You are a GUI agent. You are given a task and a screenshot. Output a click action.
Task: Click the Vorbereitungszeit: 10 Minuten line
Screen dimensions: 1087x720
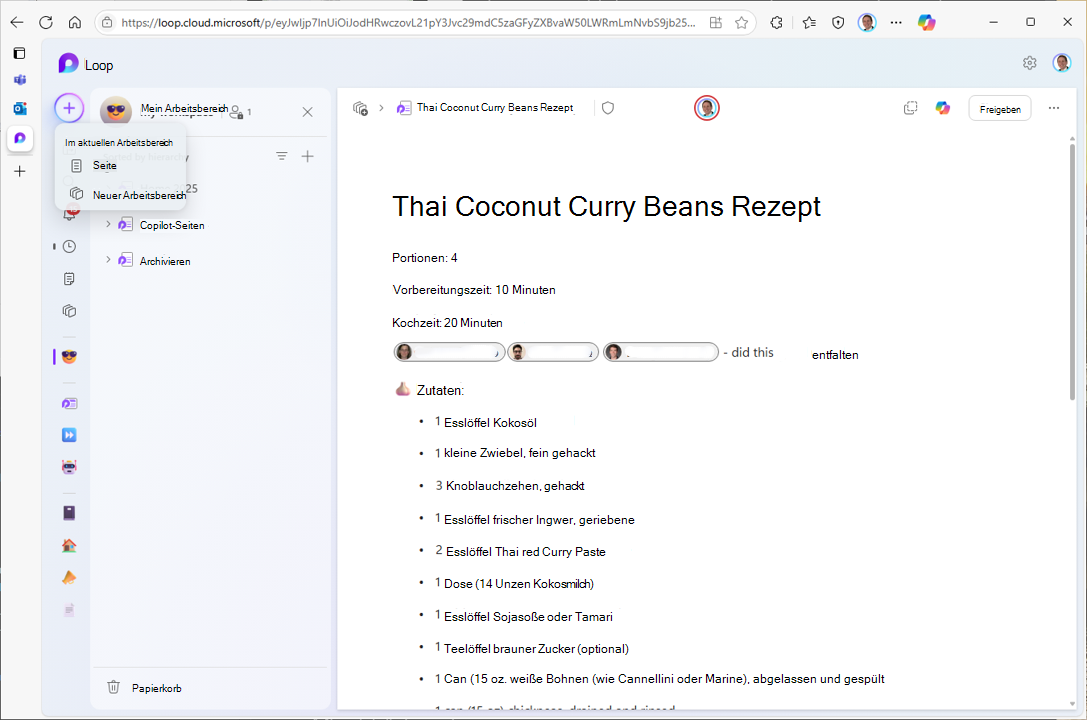click(x=473, y=290)
